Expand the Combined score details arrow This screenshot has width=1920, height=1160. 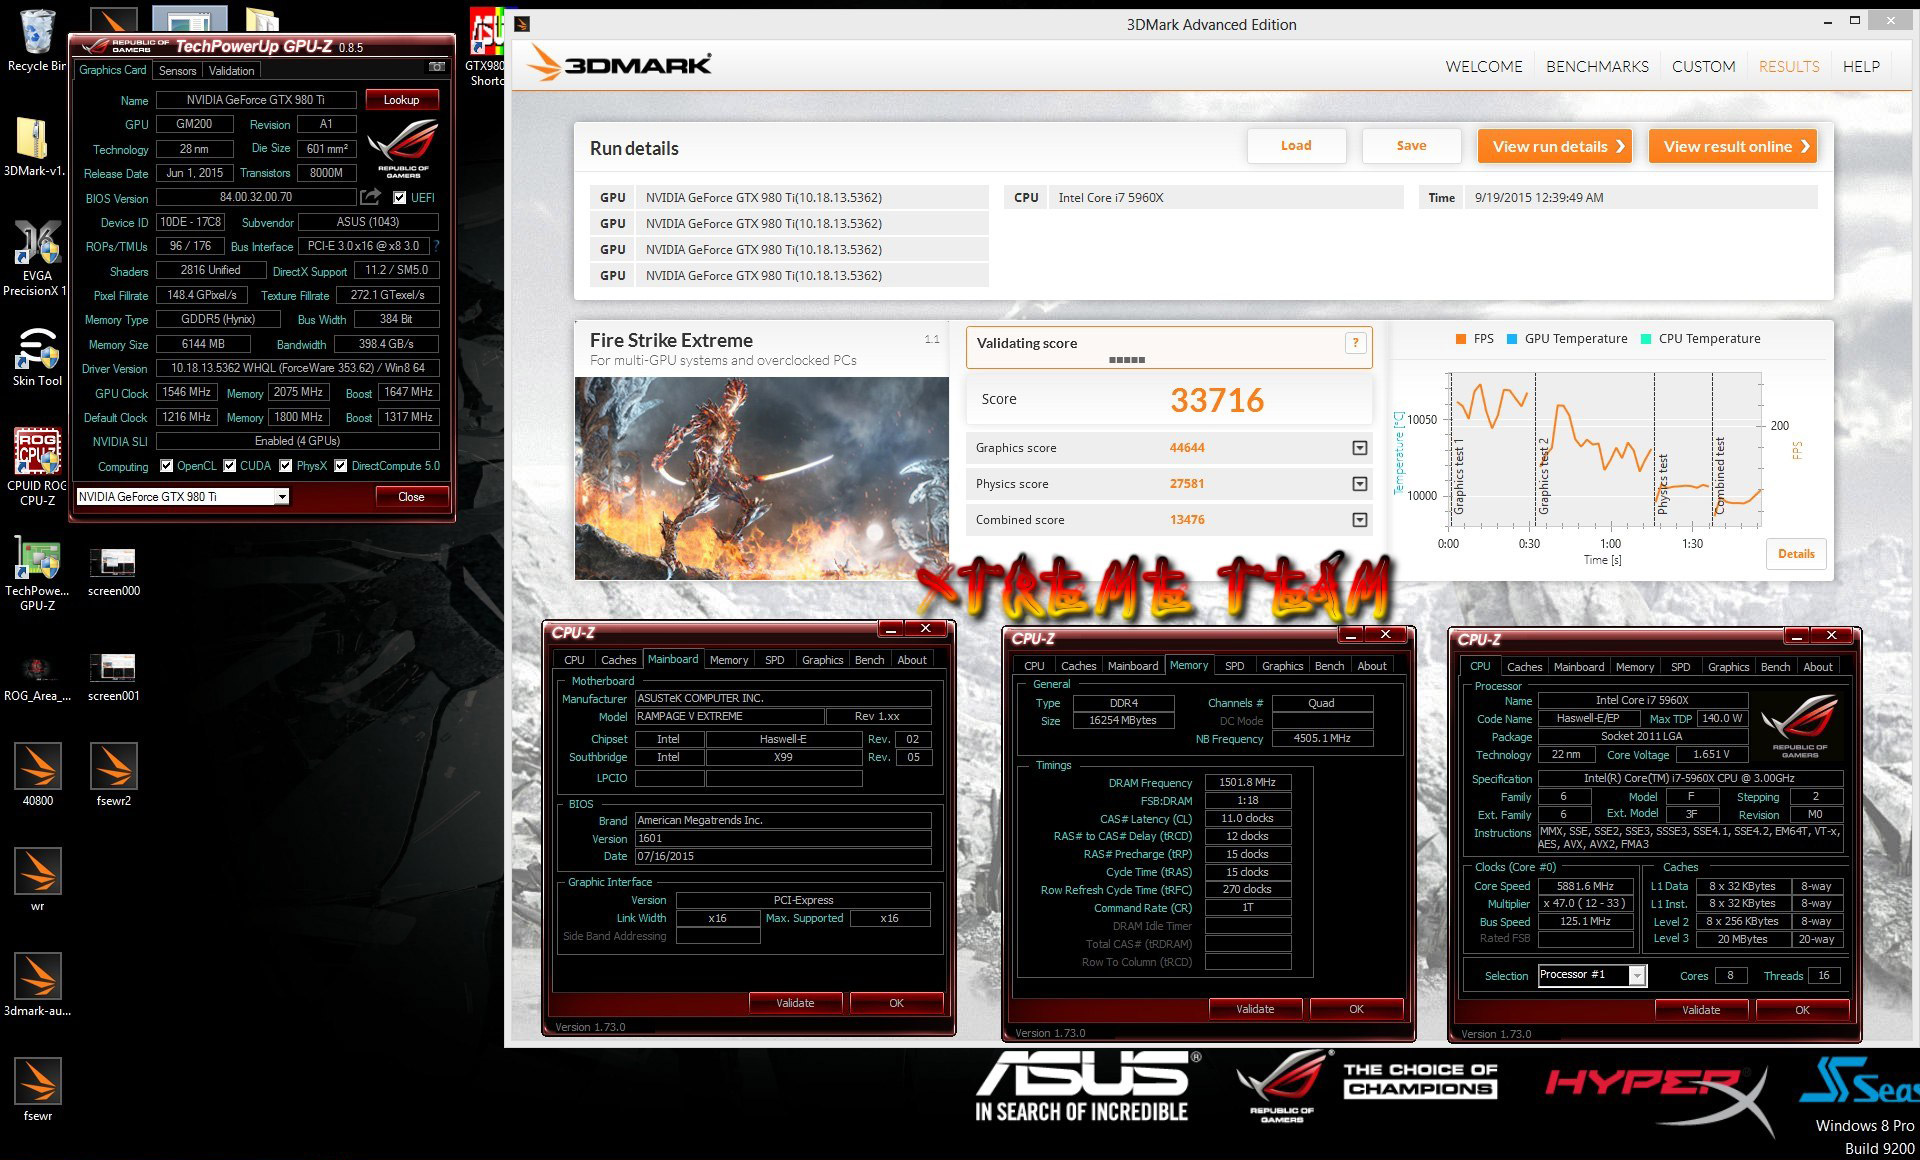point(1359,520)
